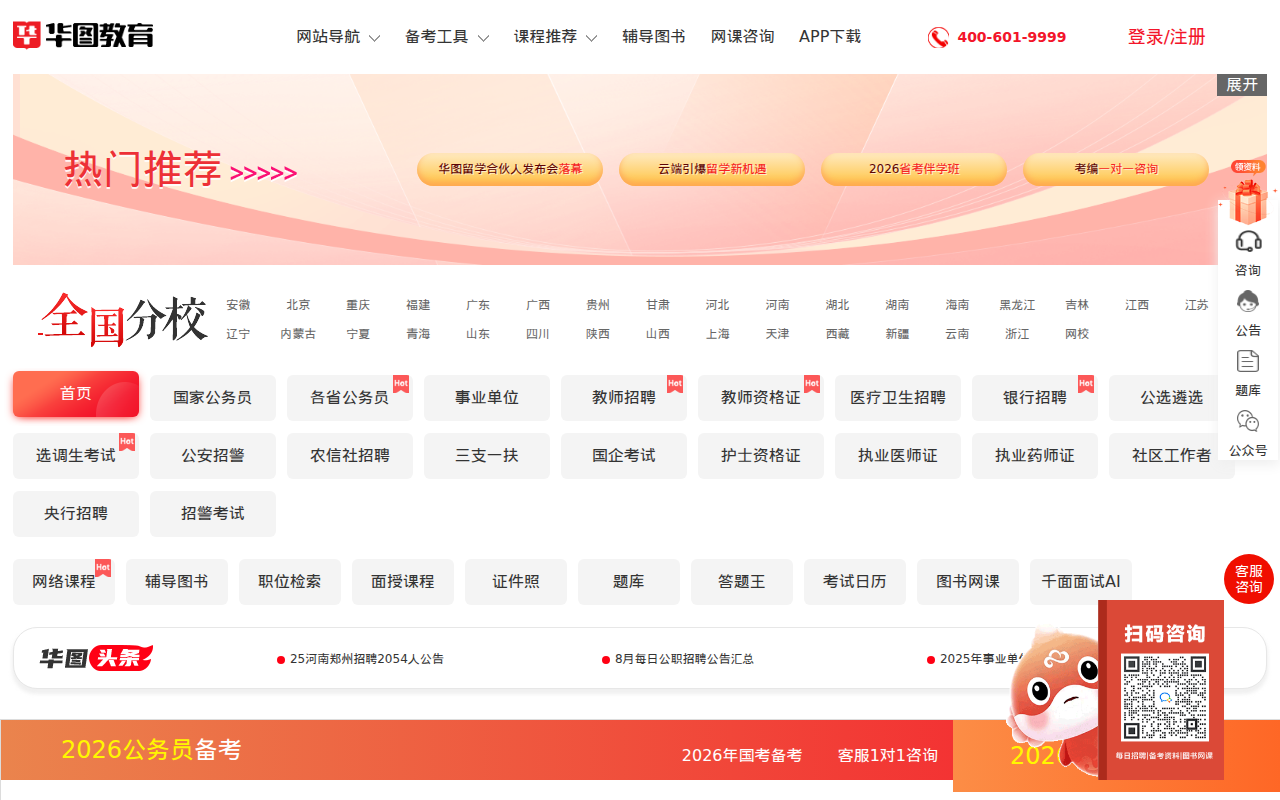Select the 各省公务员 category
This screenshot has width=1280, height=800.
click(x=349, y=398)
